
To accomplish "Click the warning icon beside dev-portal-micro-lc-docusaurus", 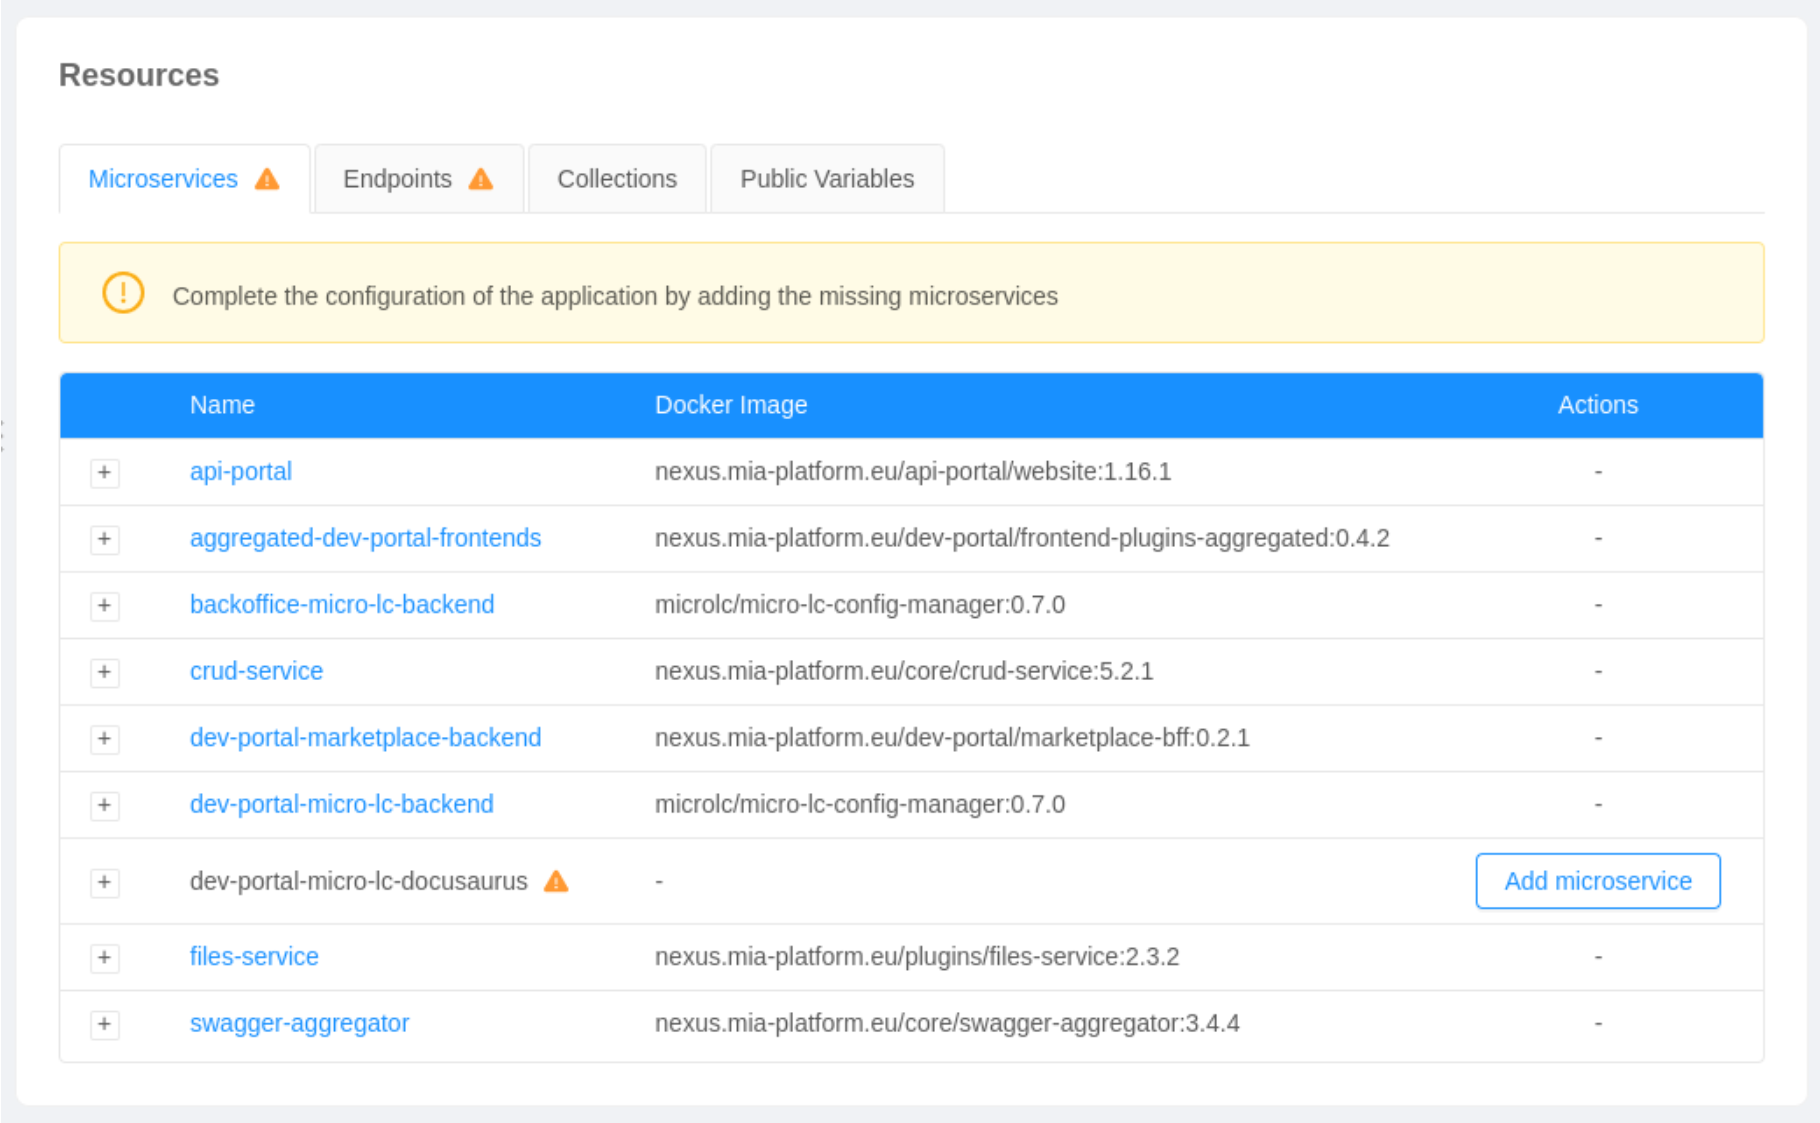I will tap(556, 881).
